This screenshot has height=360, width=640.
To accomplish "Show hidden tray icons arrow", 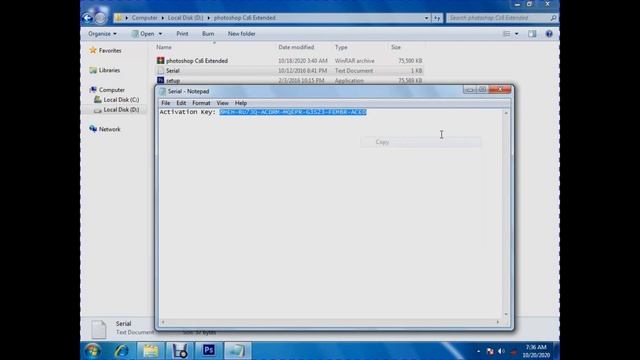I will coord(478,351).
